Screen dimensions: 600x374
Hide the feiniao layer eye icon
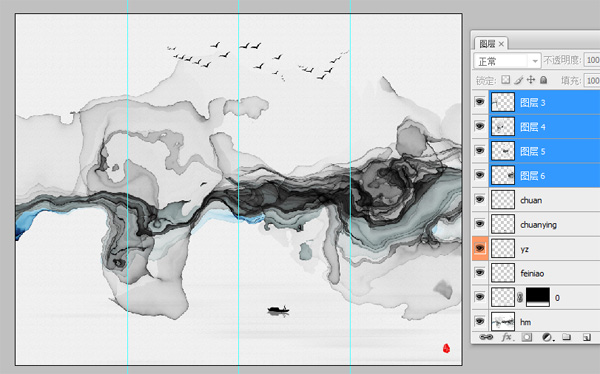click(480, 273)
